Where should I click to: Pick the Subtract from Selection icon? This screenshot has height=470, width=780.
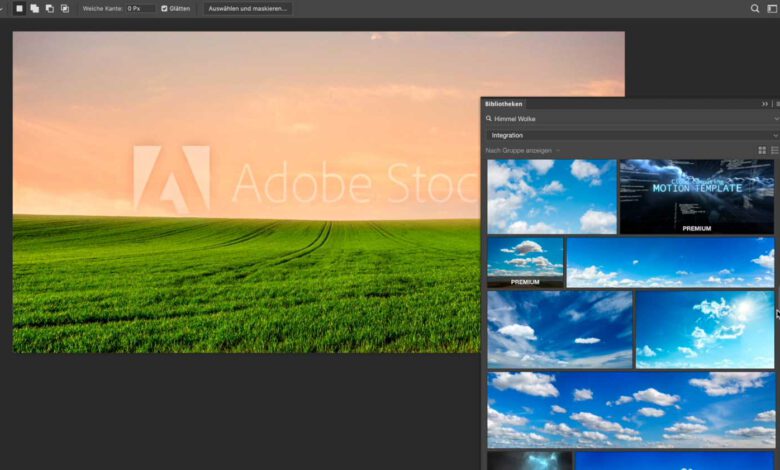(49, 8)
